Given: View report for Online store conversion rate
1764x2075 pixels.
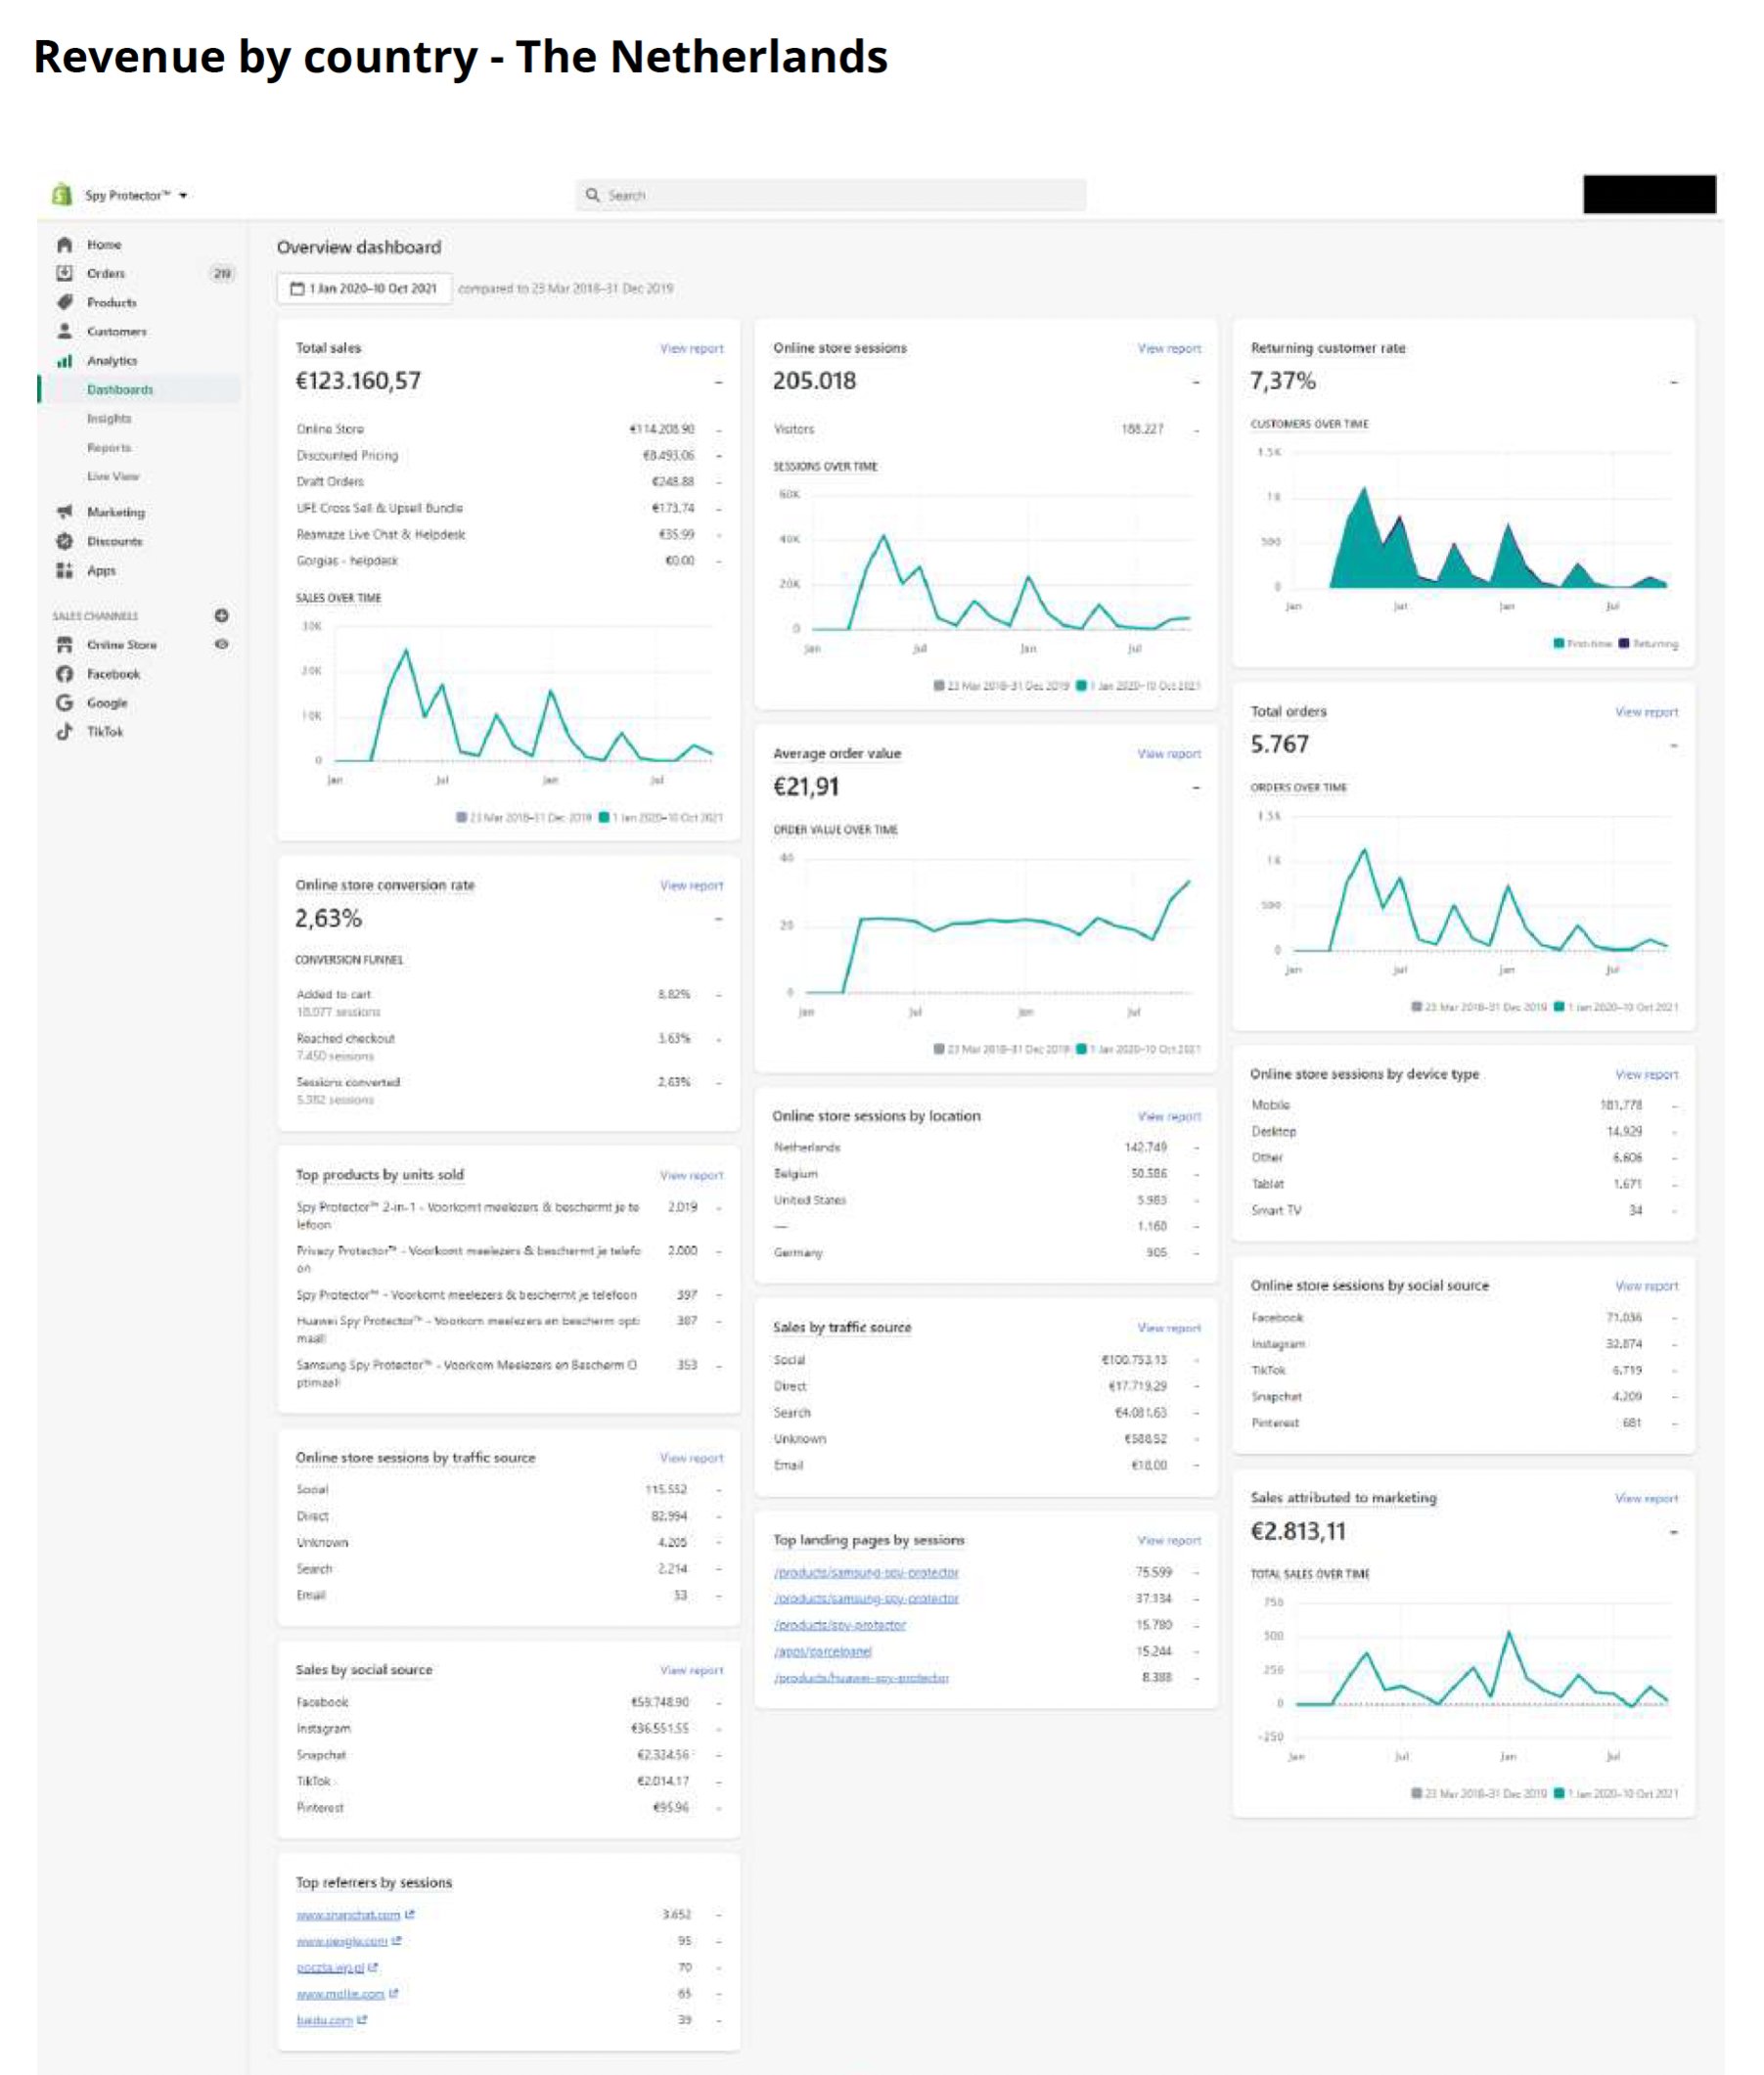Looking at the screenshot, I should coord(691,885).
